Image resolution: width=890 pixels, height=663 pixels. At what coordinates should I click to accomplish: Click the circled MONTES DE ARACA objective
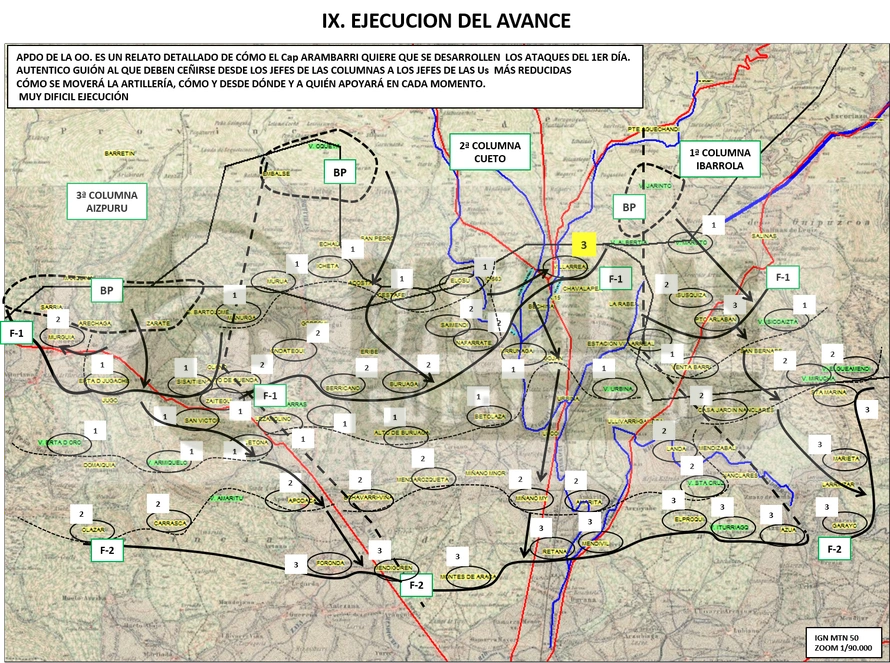(x=468, y=577)
